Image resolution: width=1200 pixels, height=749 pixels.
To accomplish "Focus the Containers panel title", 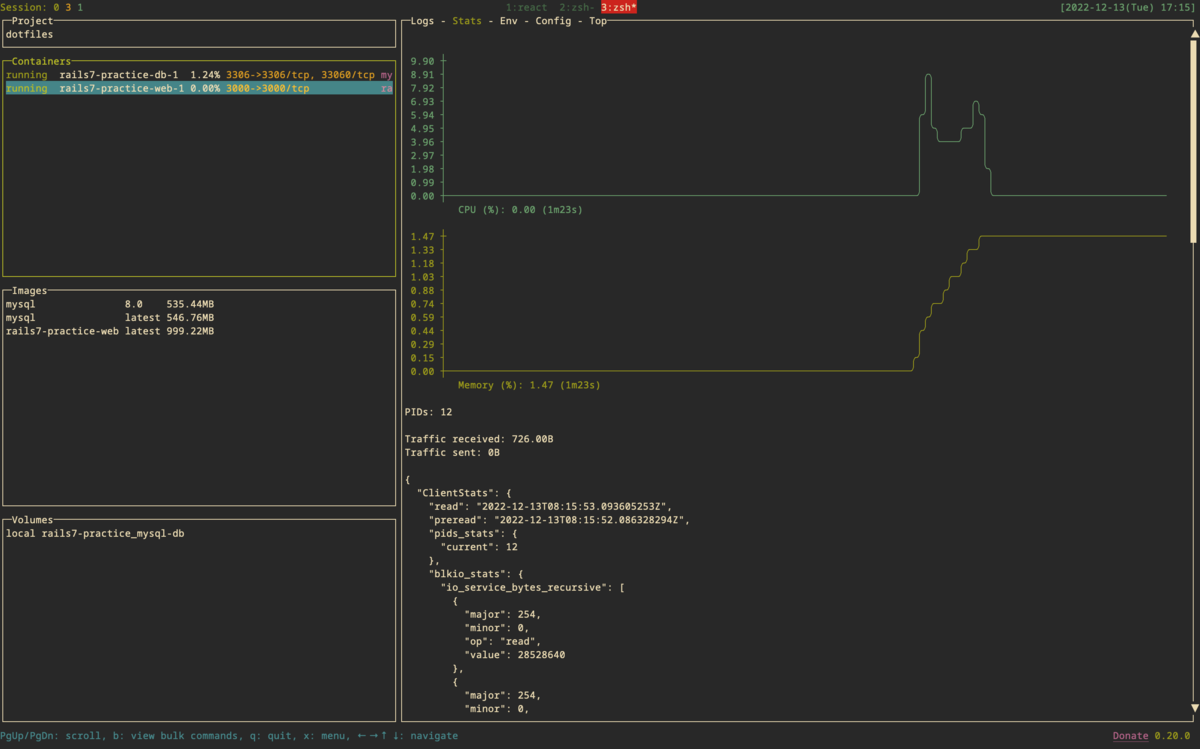I will pos(42,61).
